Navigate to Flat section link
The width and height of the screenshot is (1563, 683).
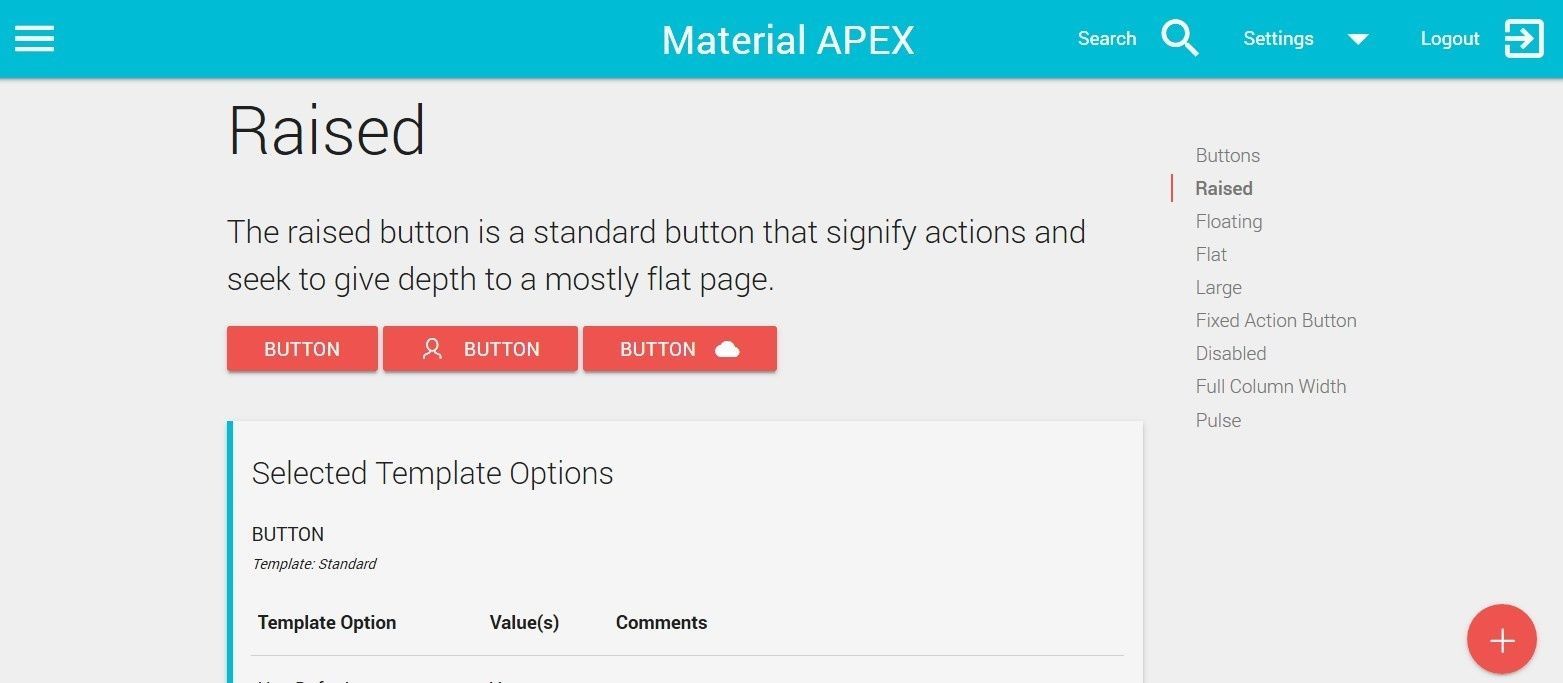(x=1211, y=254)
